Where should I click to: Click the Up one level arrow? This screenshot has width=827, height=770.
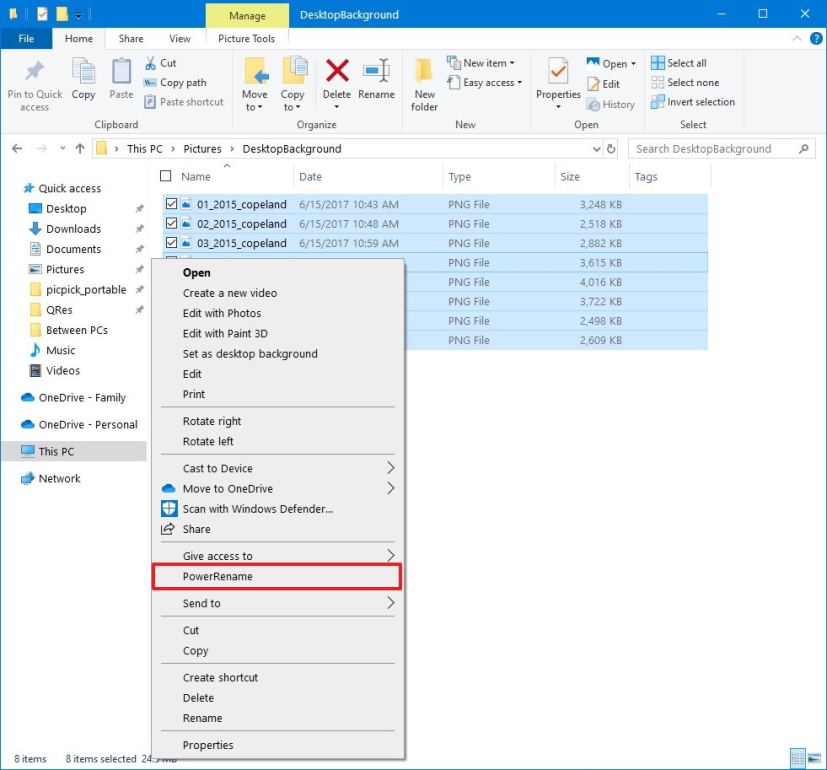click(80, 149)
